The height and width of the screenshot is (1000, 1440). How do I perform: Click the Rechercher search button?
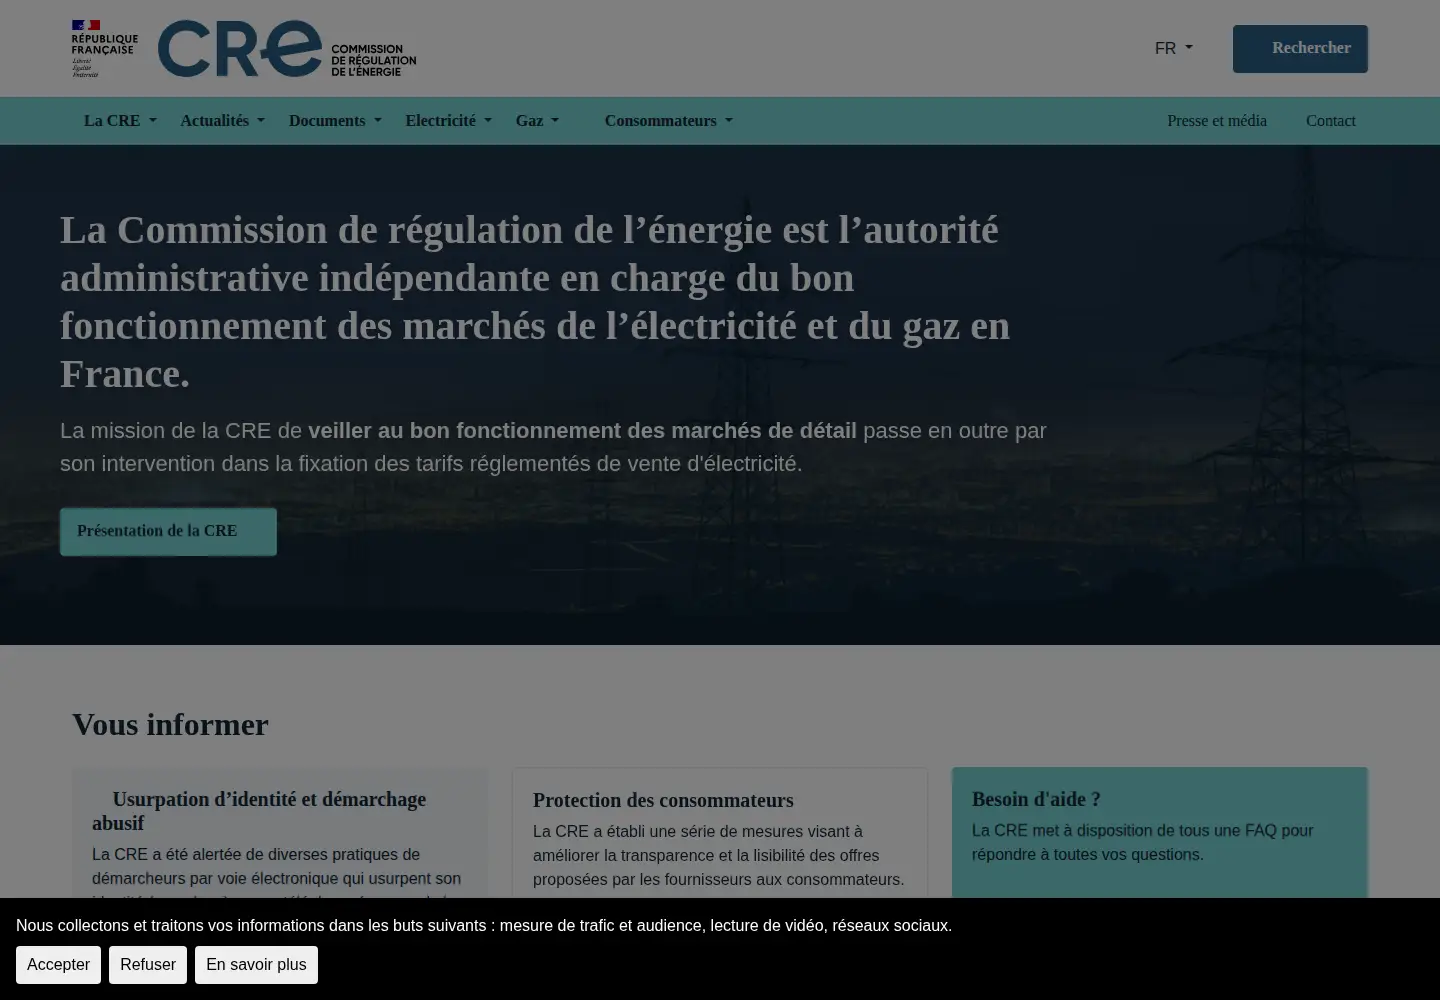(1300, 48)
